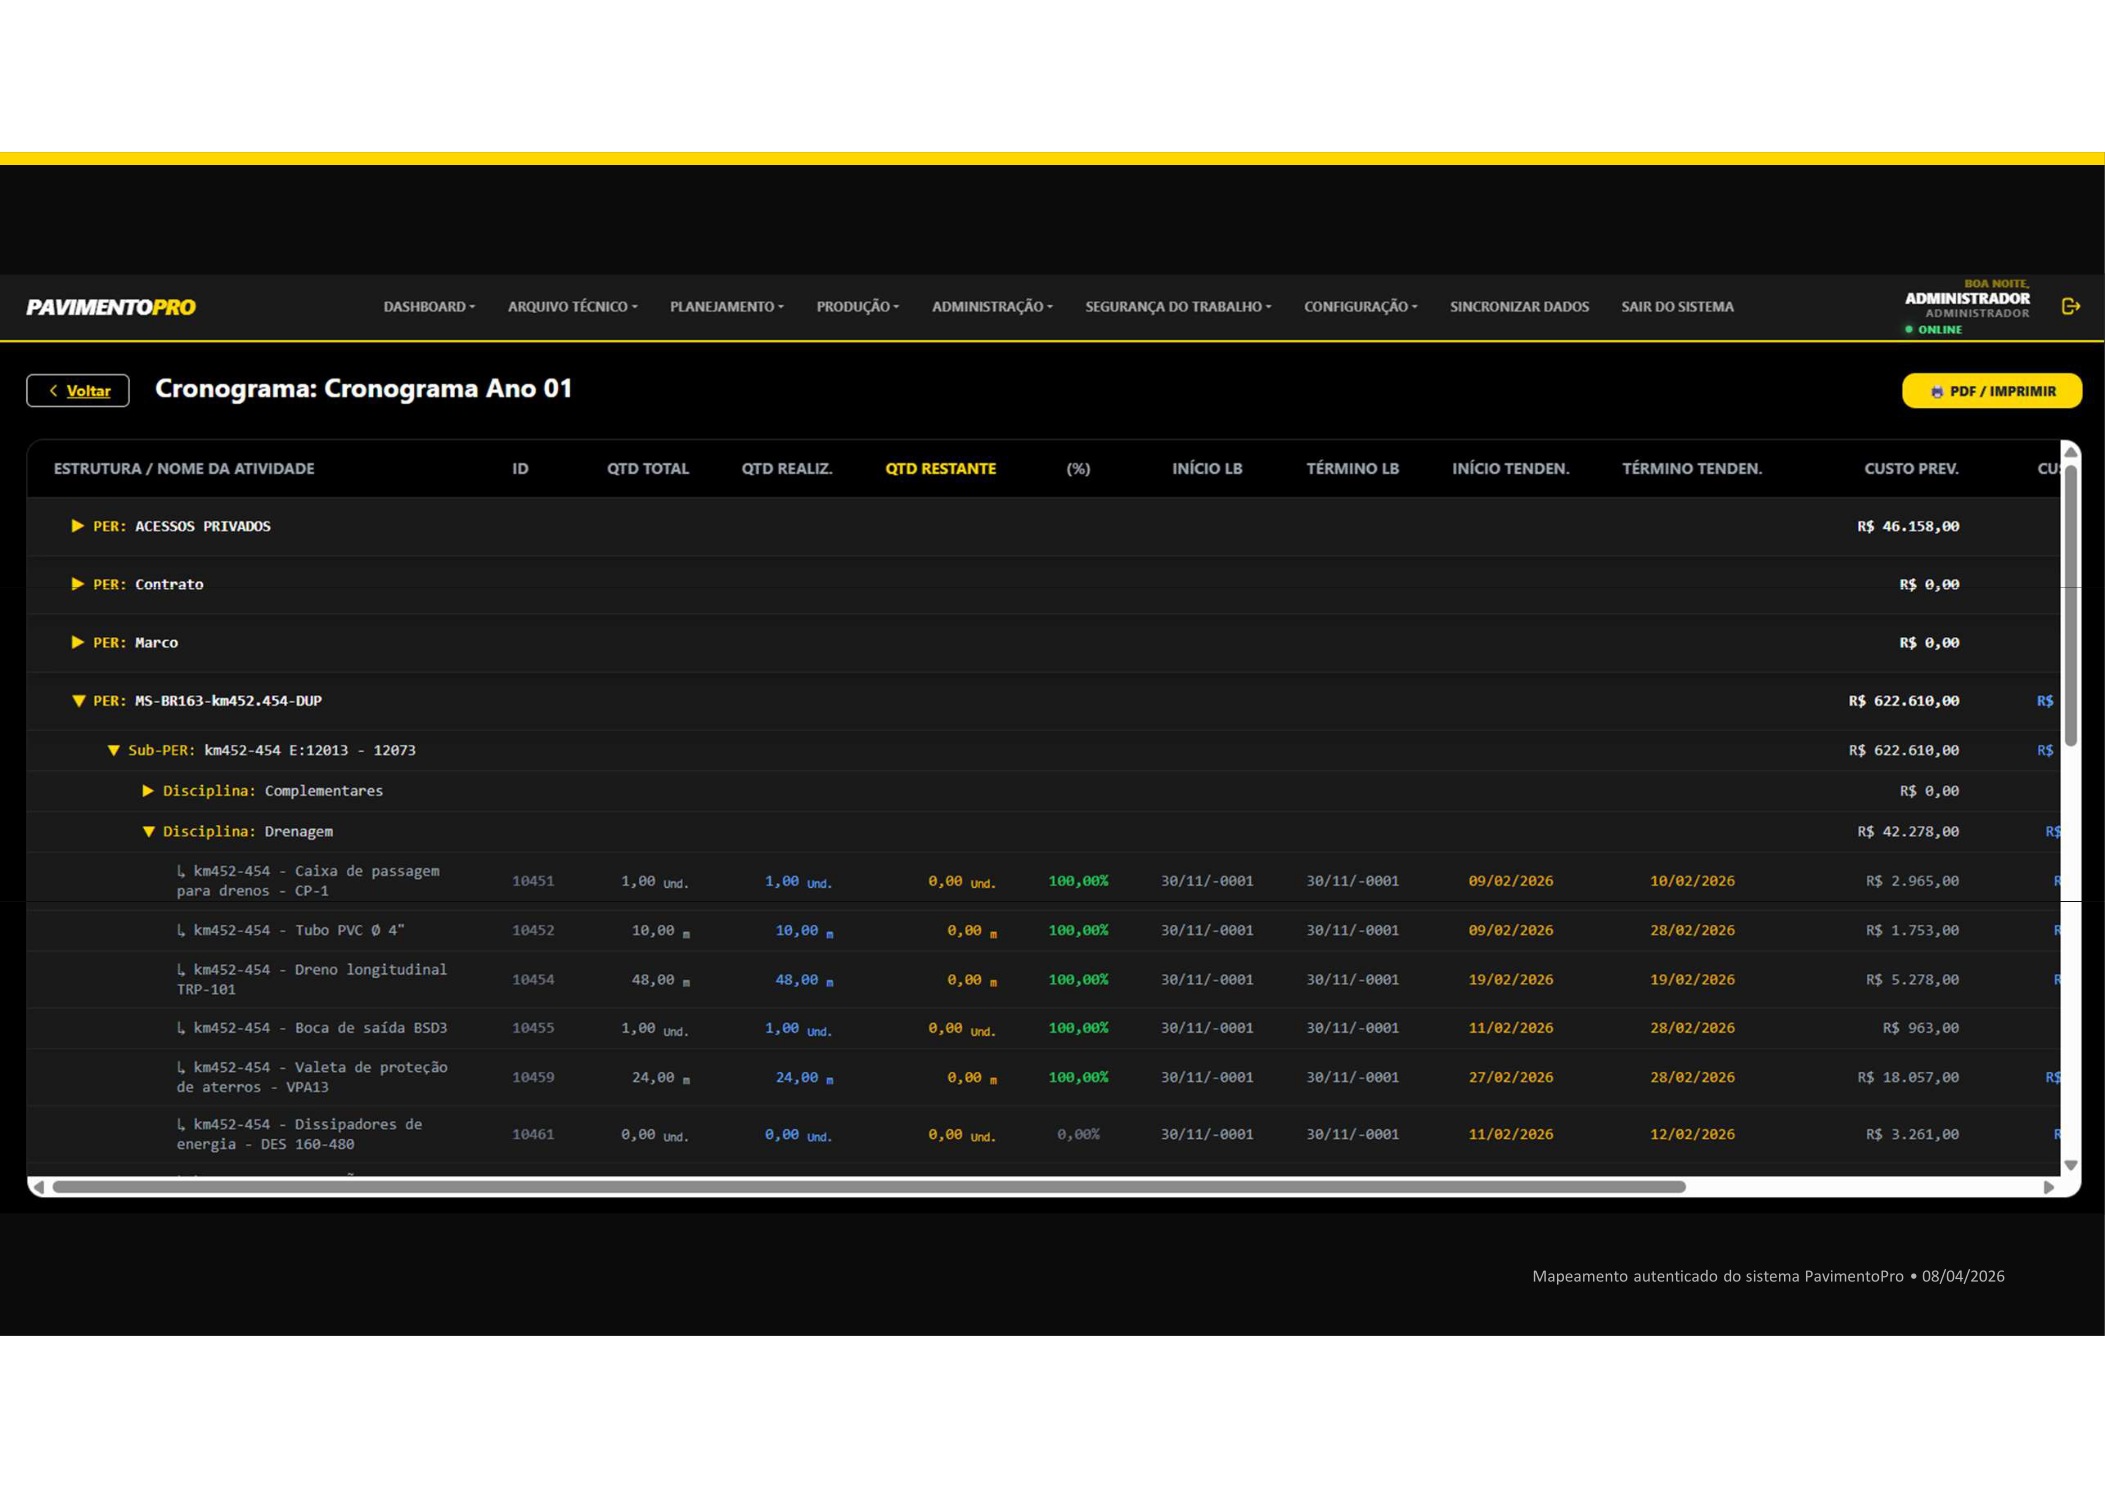Open the Planejamento menu
Image resolution: width=2105 pixels, height=1489 pixels.
pos(726,307)
